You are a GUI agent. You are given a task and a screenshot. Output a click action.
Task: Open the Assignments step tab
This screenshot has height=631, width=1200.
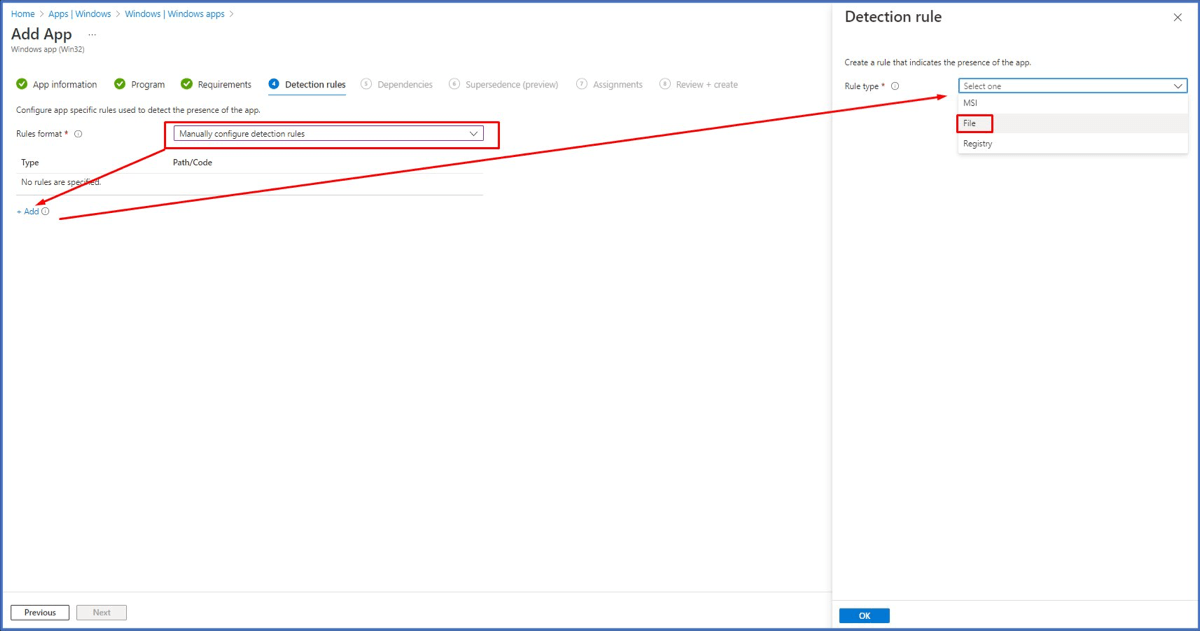click(x=617, y=85)
